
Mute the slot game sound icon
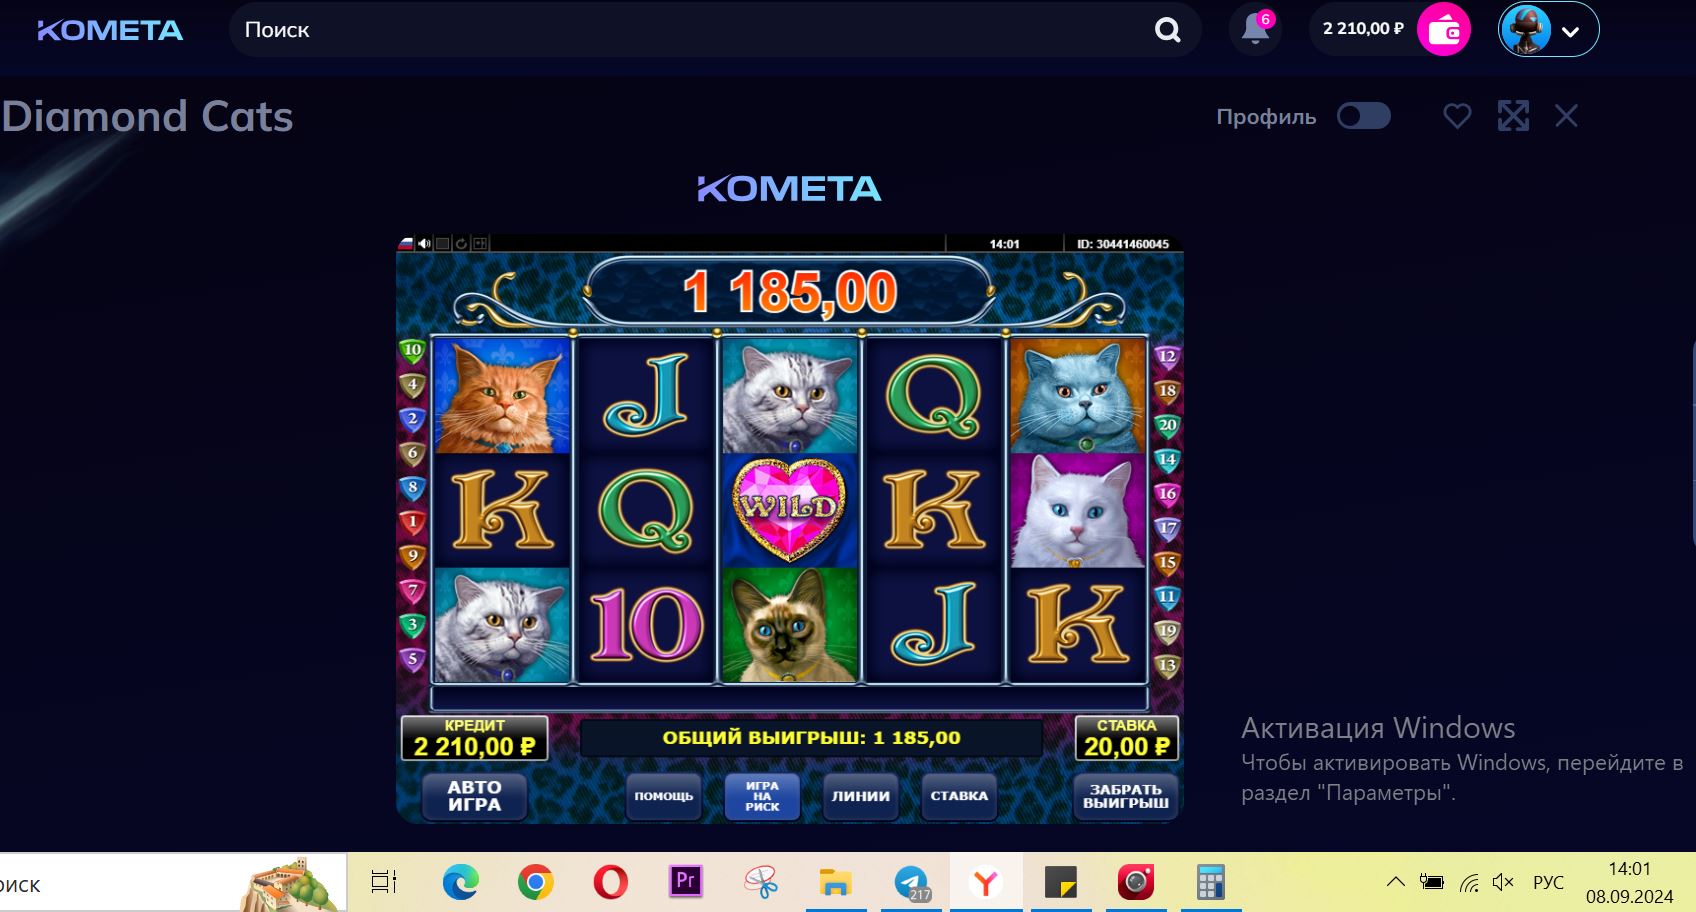pos(424,243)
